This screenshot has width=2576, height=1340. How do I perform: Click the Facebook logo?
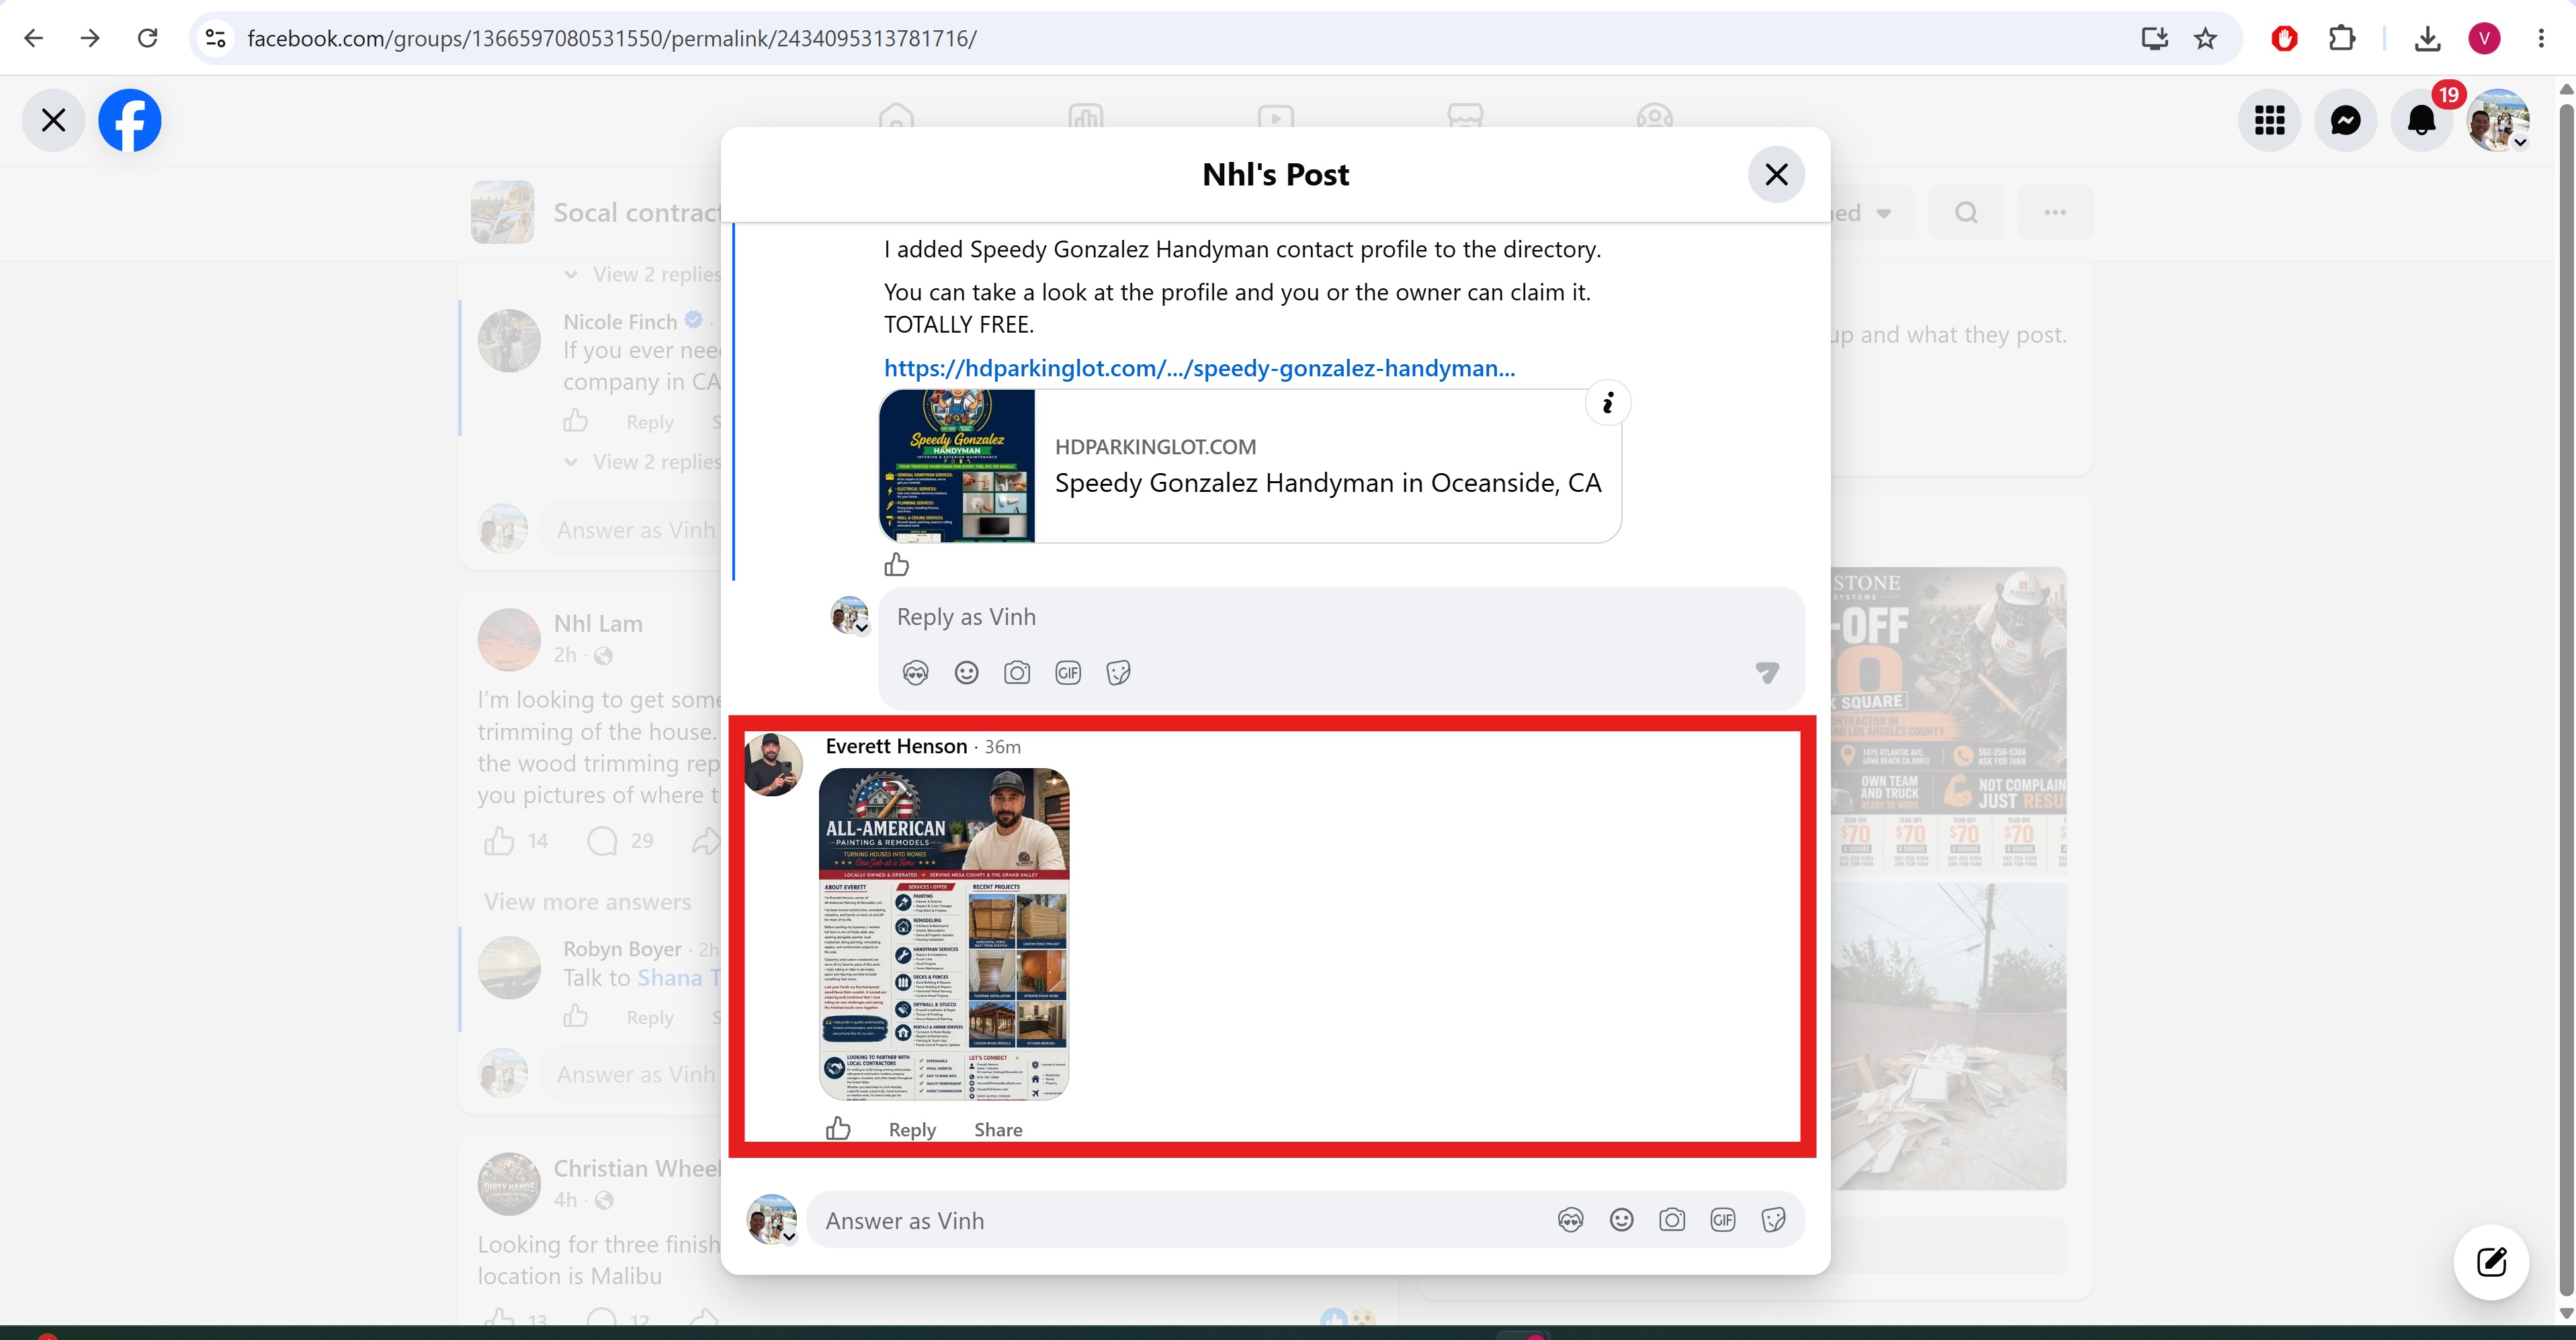[130, 120]
